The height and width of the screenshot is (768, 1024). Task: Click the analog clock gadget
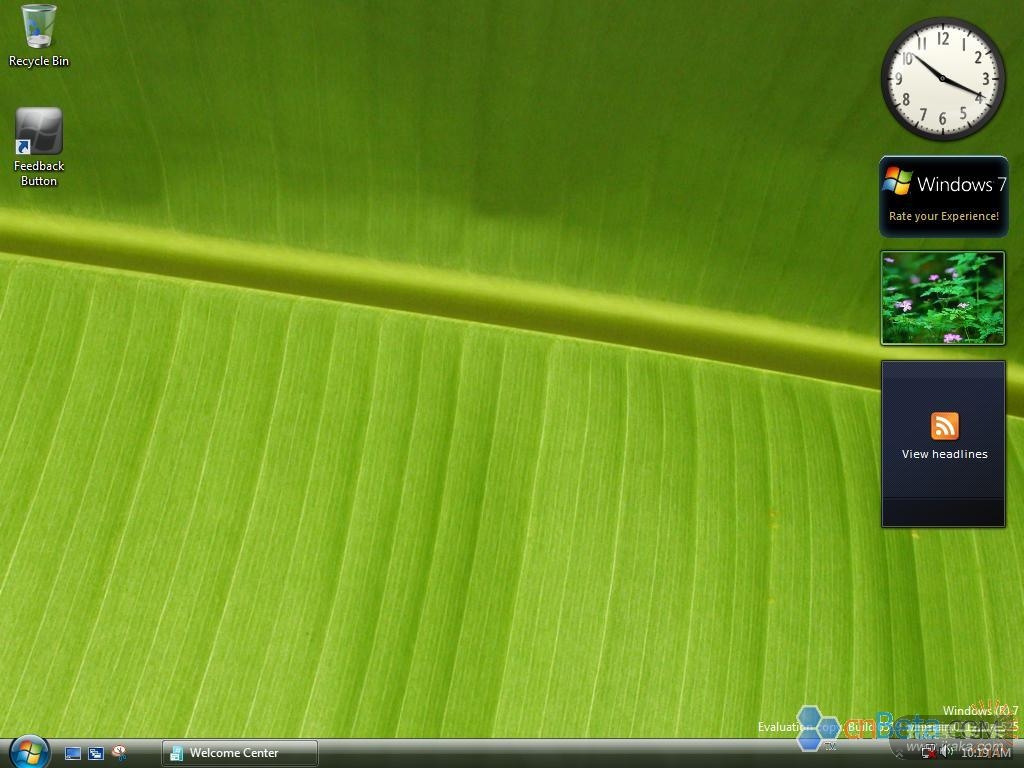(942, 78)
